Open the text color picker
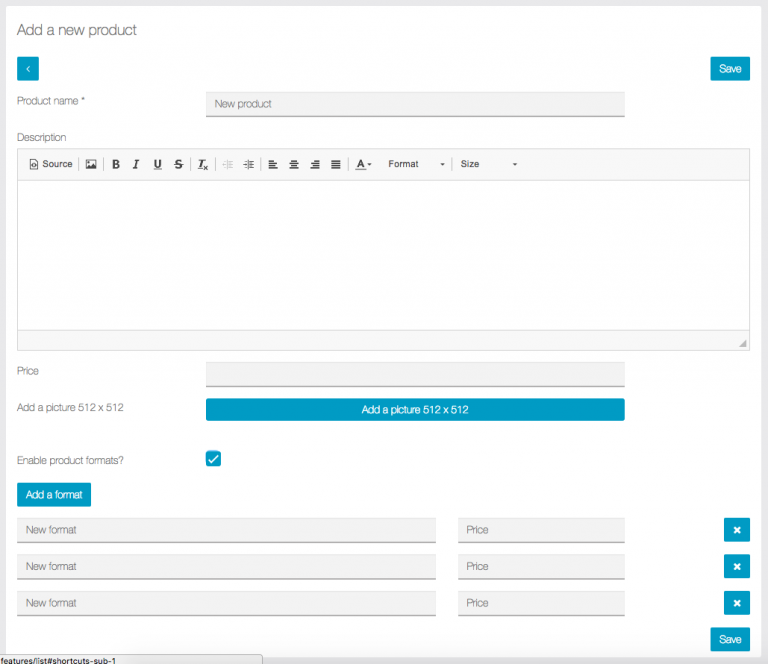The image size is (768, 664). [364, 164]
